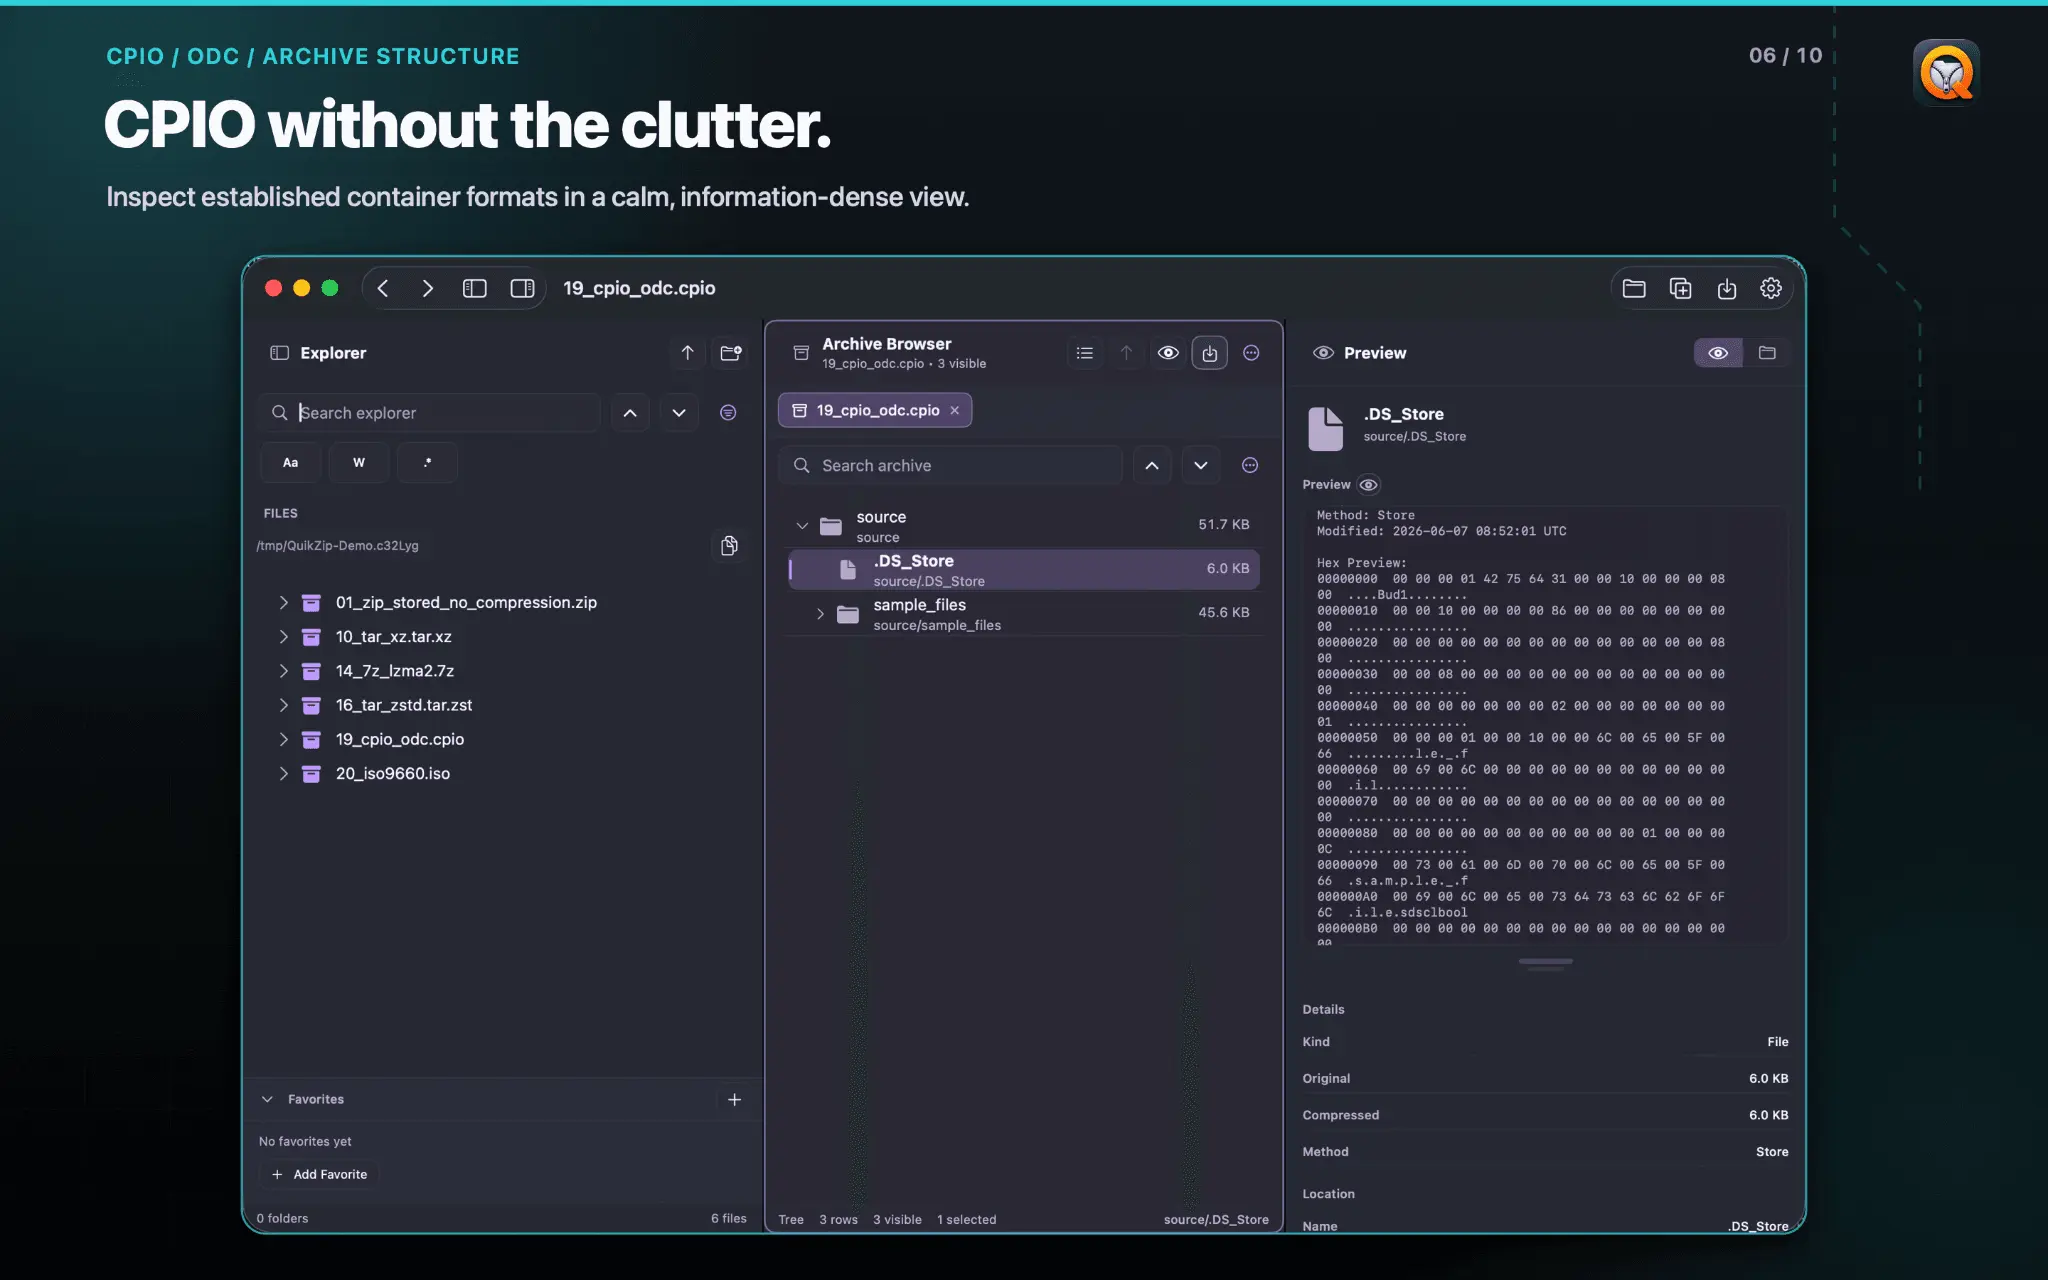
Task: Select 20_iso9660.iso file
Action: [x=392, y=774]
